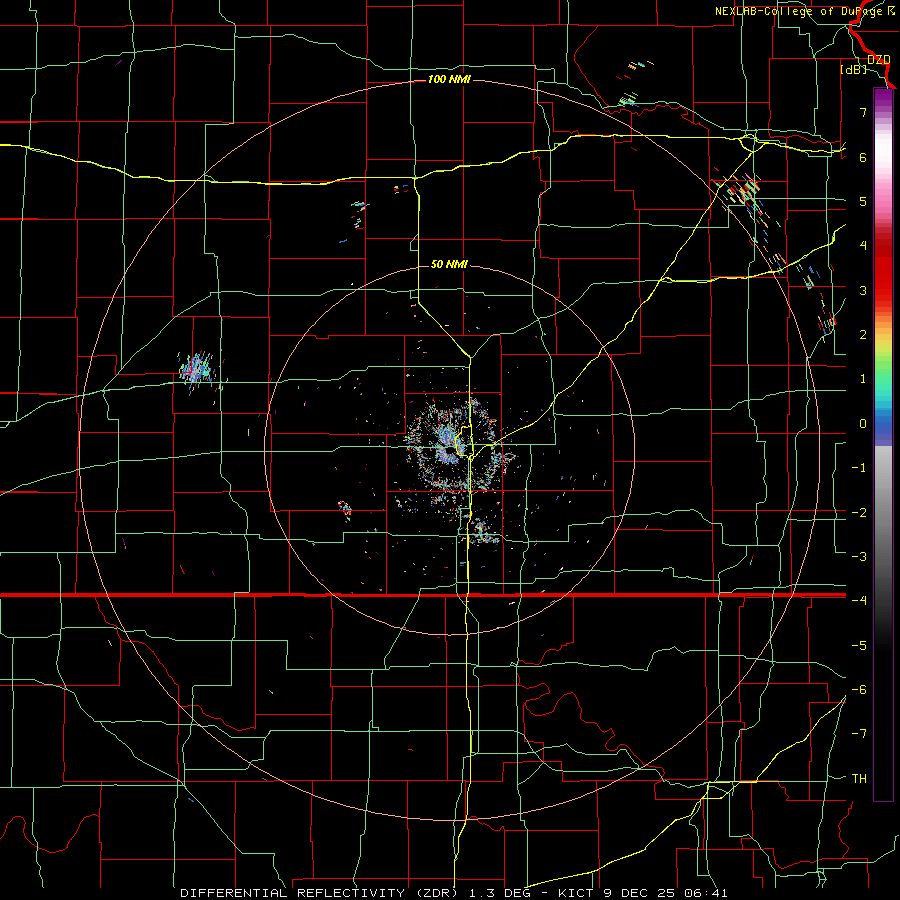Click the "50 NMI" range ring label
Image resolution: width=900 pixels, height=900 pixels.
click(449, 264)
